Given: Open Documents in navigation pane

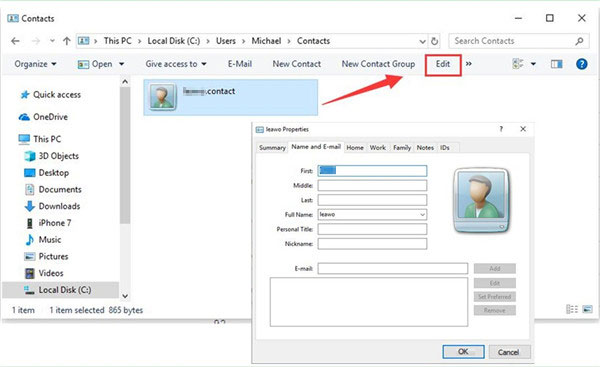Looking at the screenshot, I should click(x=52, y=189).
